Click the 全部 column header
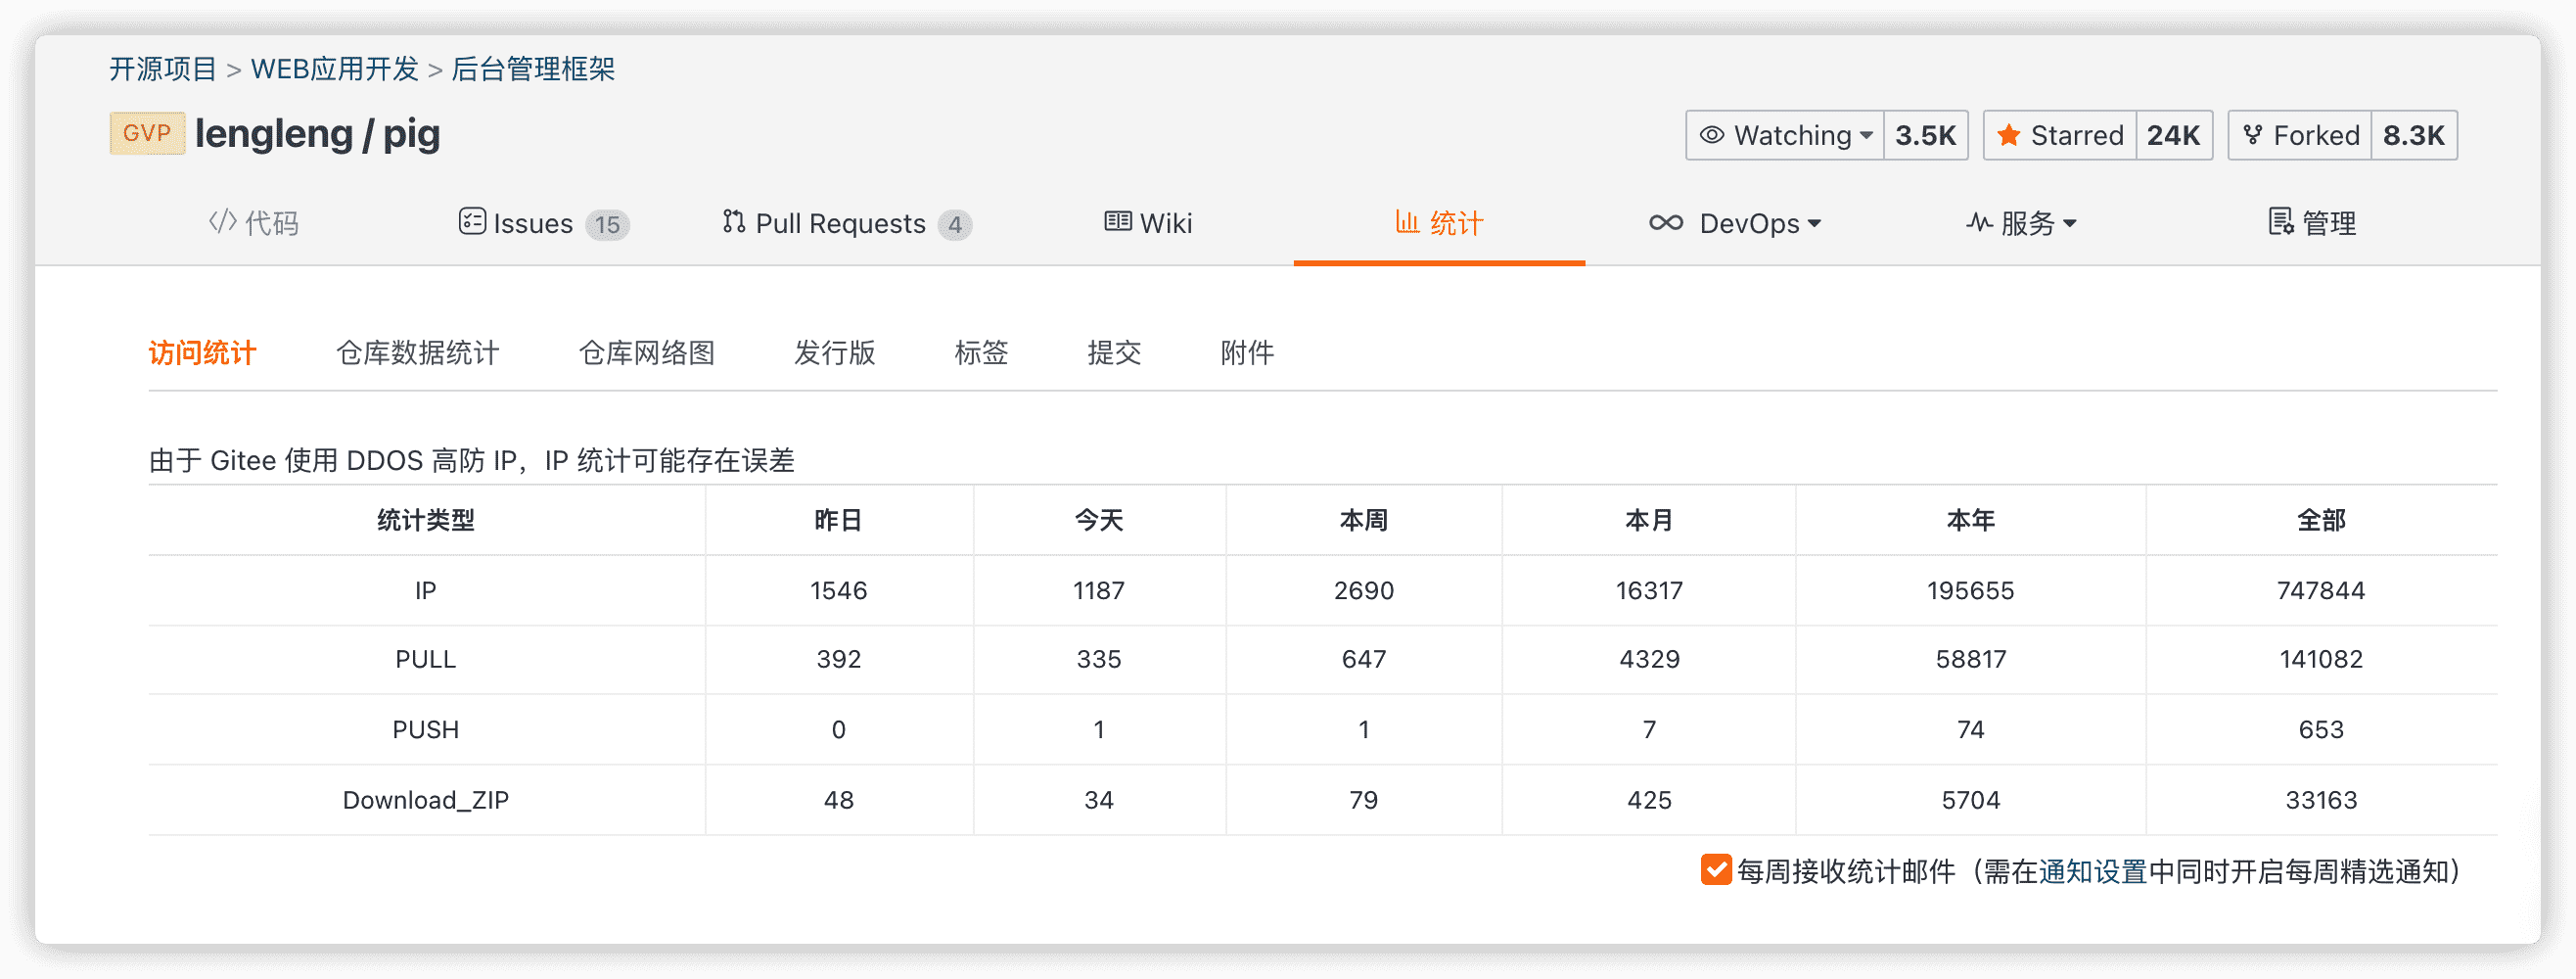 click(x=2321, y=520)
